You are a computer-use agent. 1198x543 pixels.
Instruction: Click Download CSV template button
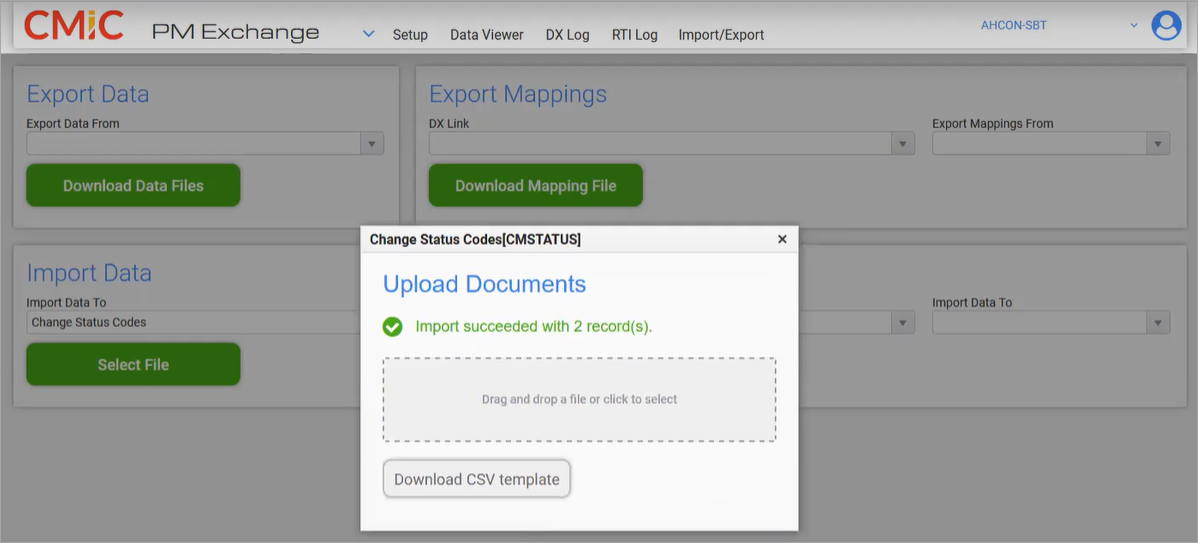coord(477,479)
